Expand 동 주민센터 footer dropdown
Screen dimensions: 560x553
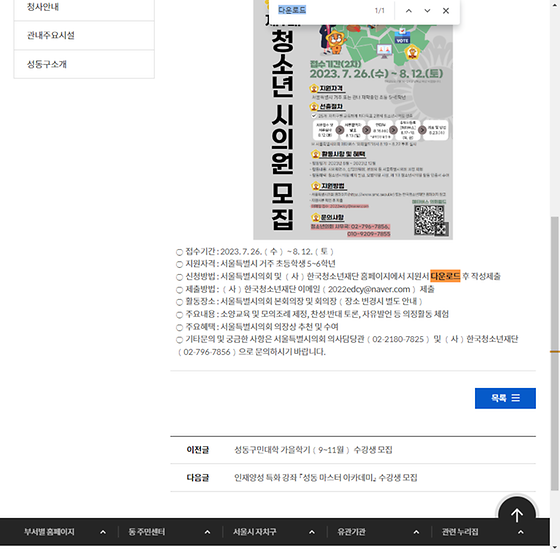pyautogui.click(x=170, y=532)
